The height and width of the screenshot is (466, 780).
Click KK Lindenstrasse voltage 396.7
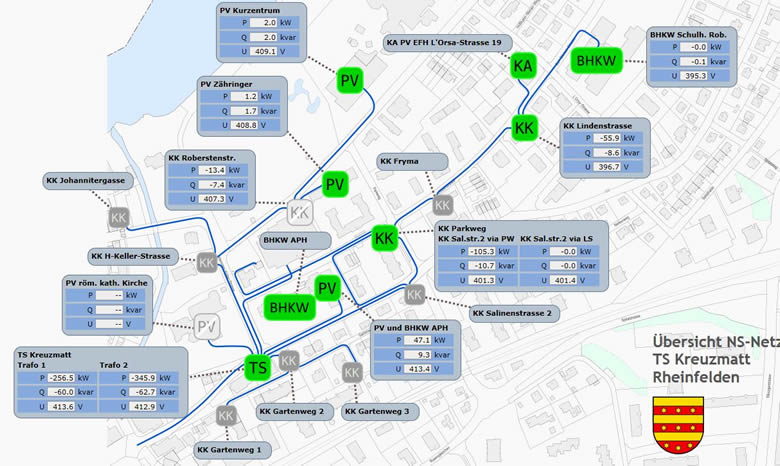(607, 167)
